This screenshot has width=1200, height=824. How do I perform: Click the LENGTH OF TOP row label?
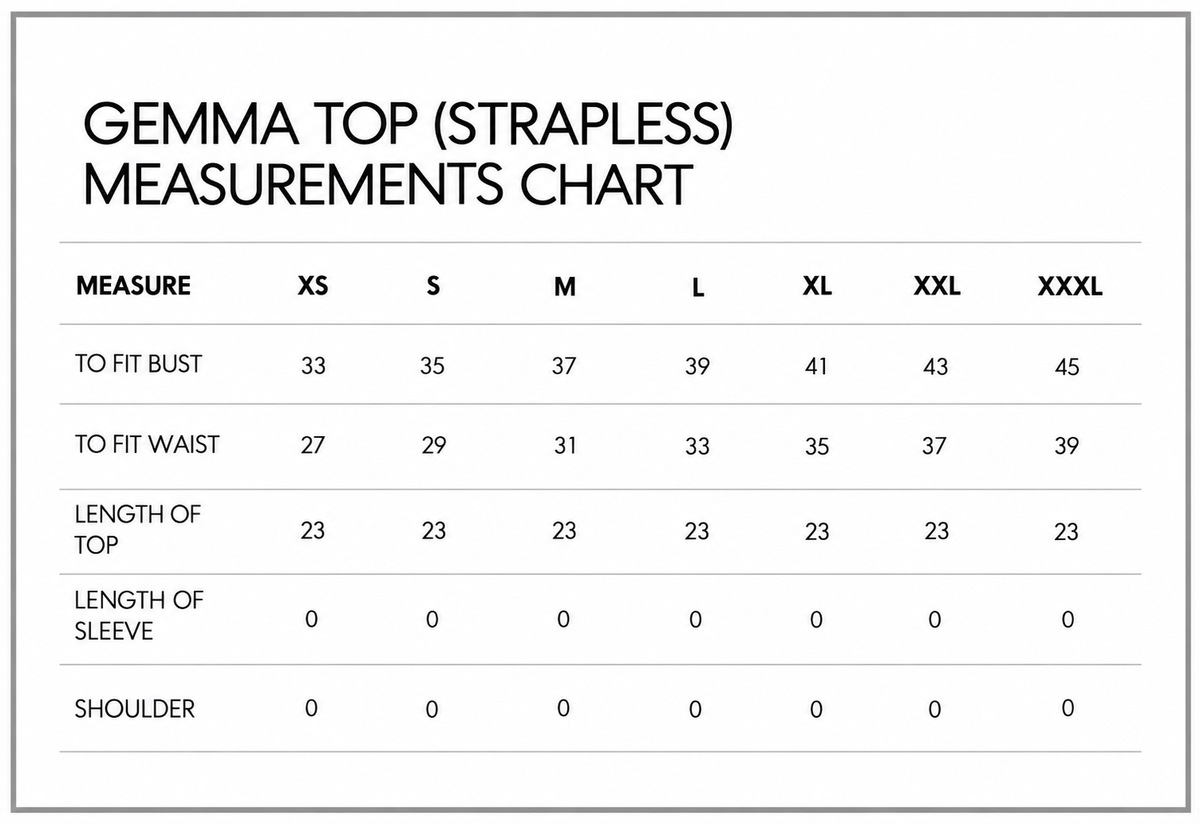click(138, 530)
